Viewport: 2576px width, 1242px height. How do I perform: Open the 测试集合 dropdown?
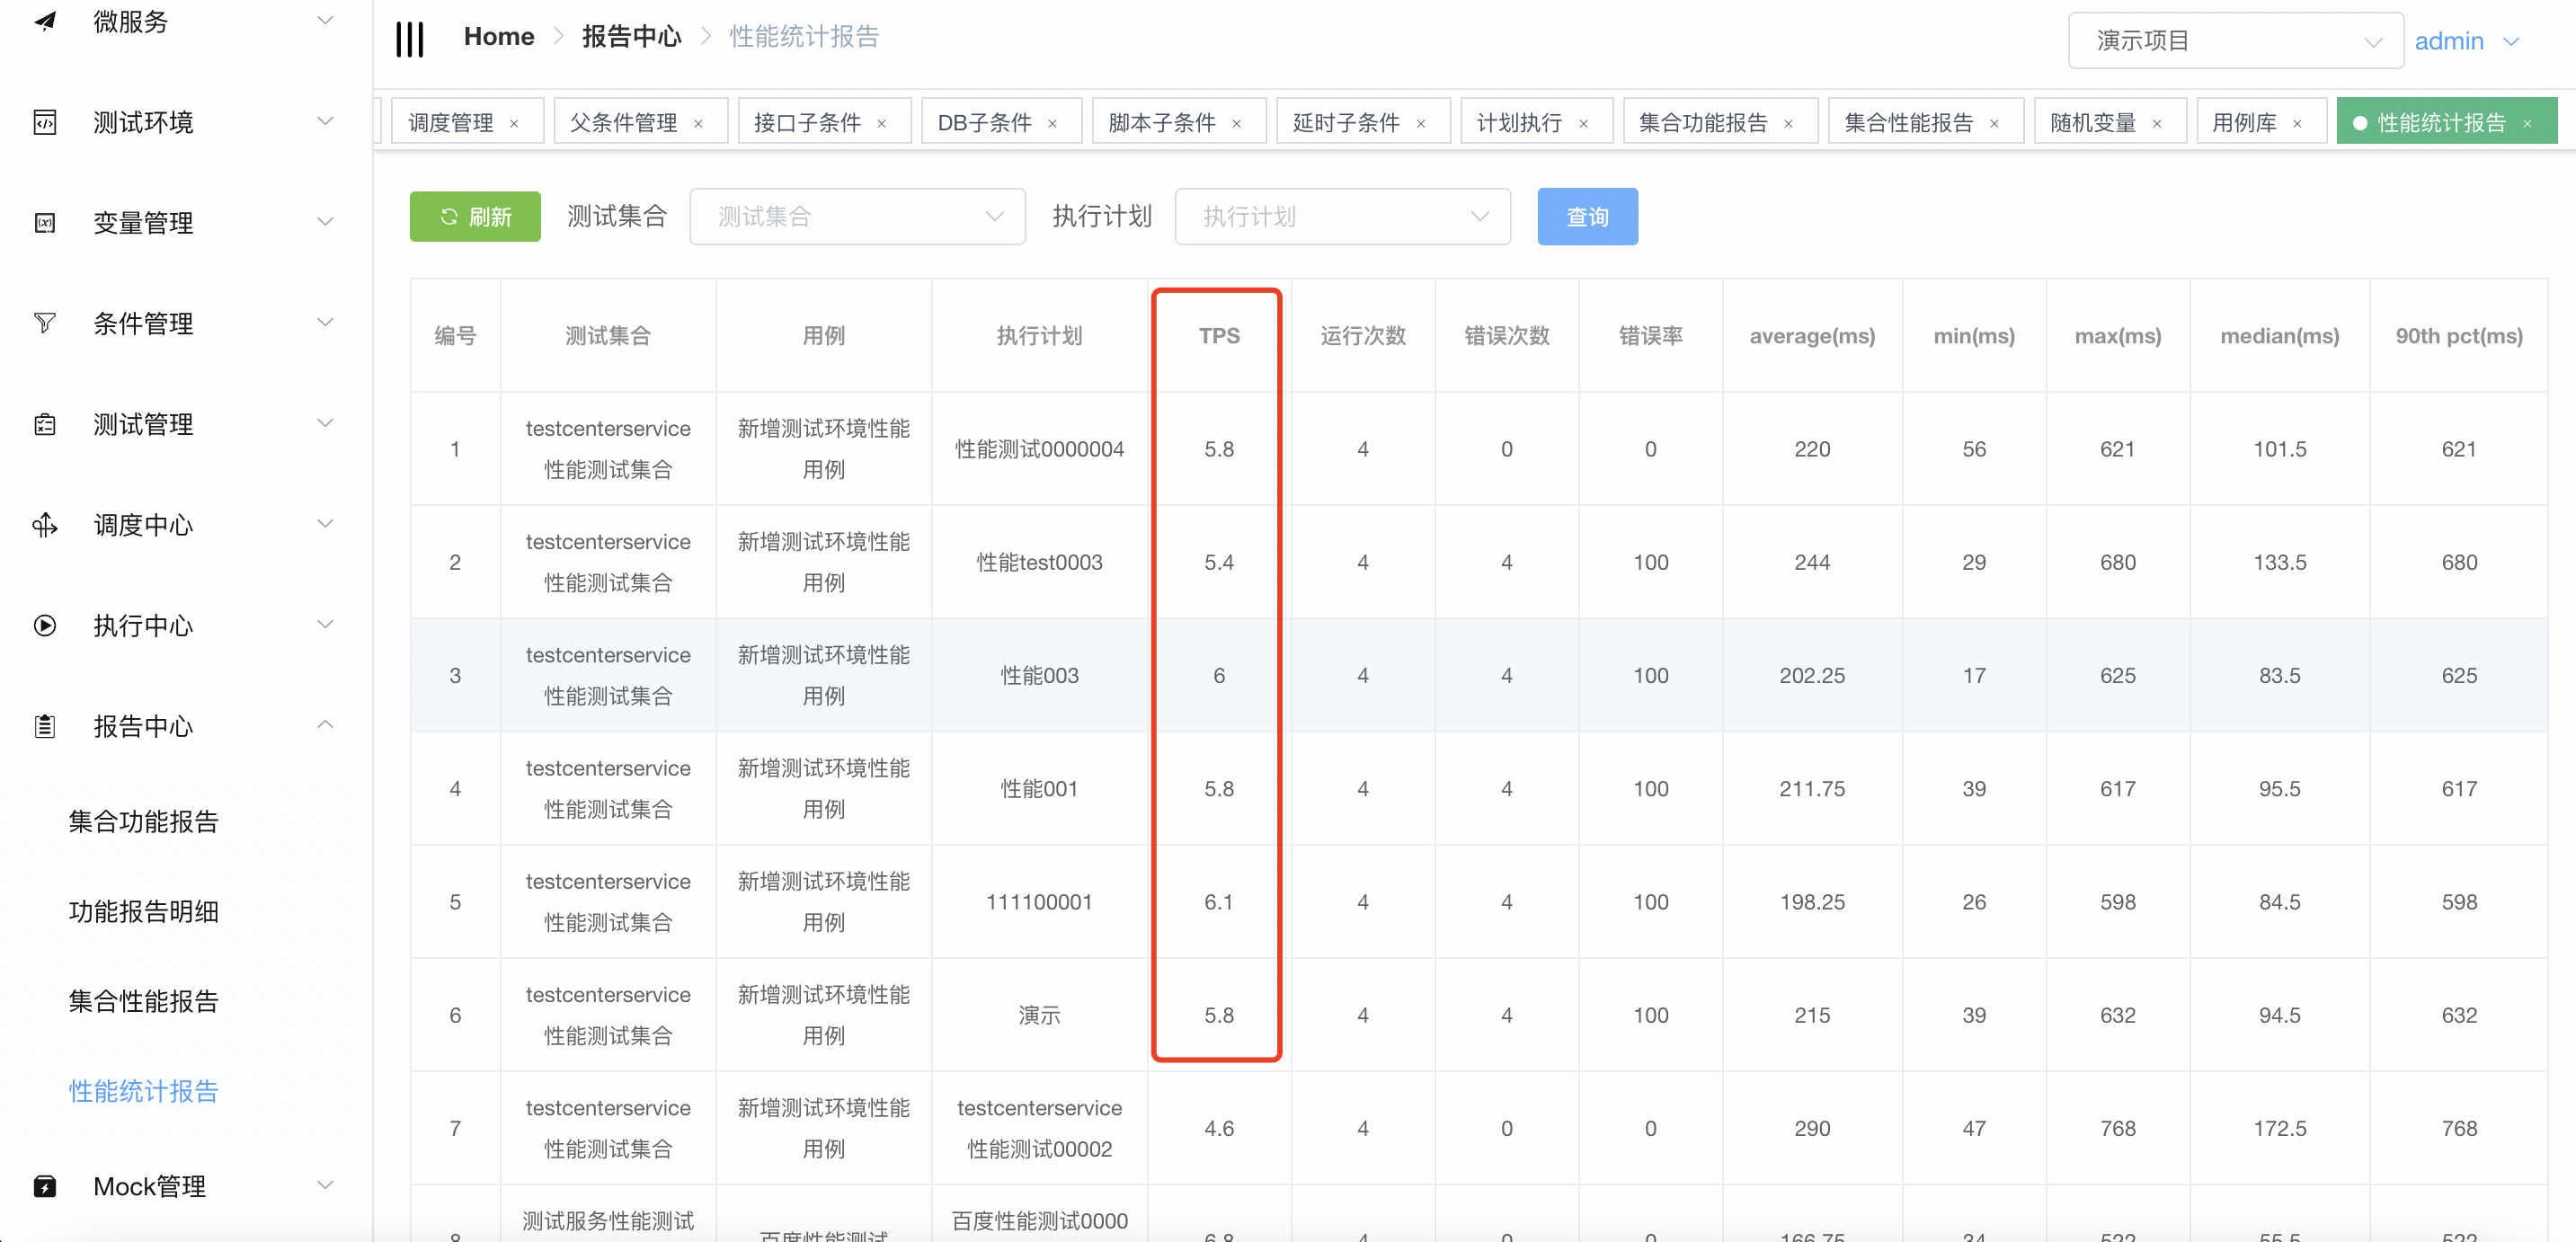(x=857, y=217)
